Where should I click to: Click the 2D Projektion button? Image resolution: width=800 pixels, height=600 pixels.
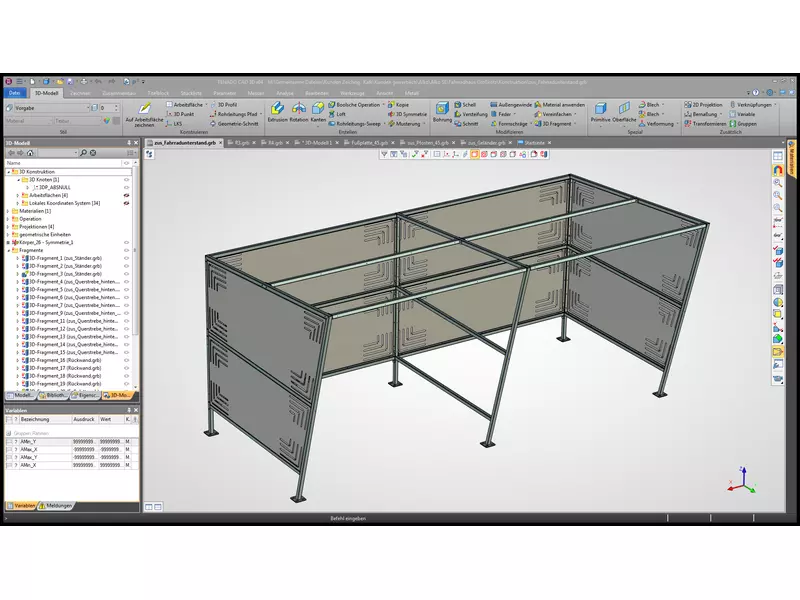point(706,104)
